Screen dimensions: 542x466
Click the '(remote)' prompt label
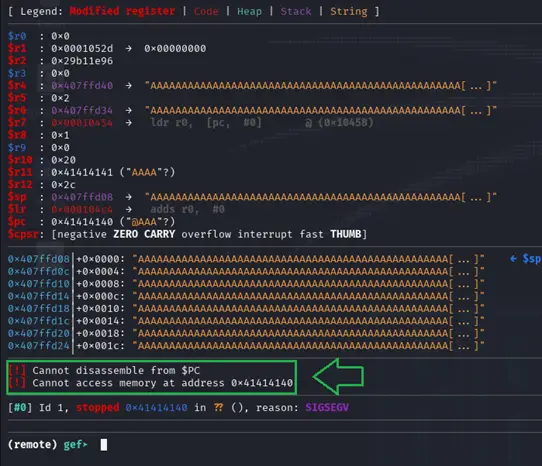tap(32, 445)
